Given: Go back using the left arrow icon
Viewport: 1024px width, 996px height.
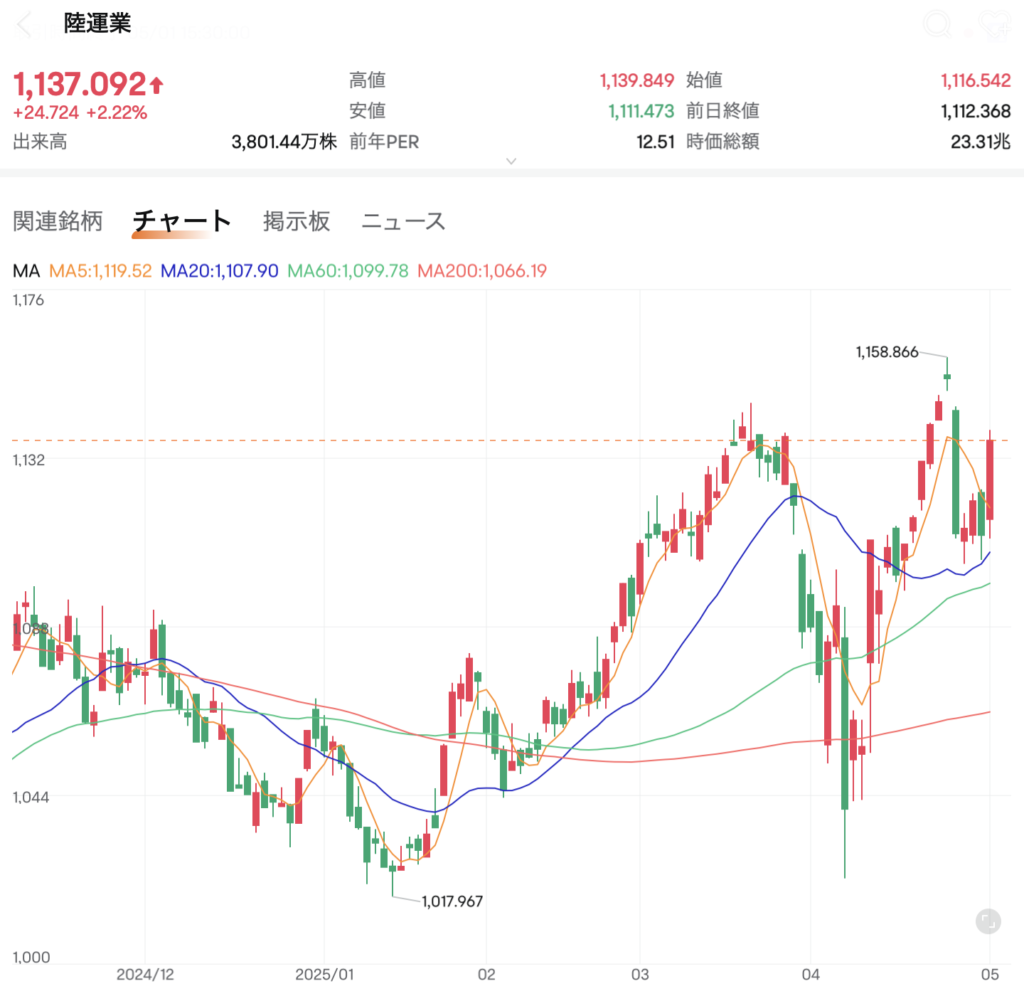Looking at the screenshot, I should pos(24,25).
